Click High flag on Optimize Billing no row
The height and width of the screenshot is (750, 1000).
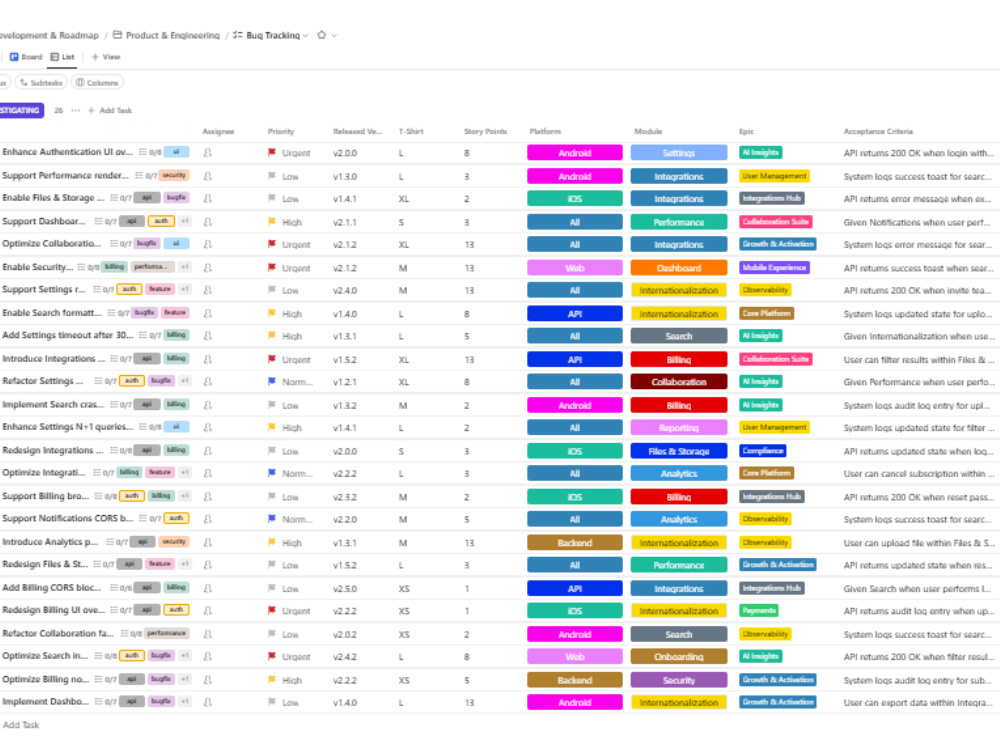[272, 680]
